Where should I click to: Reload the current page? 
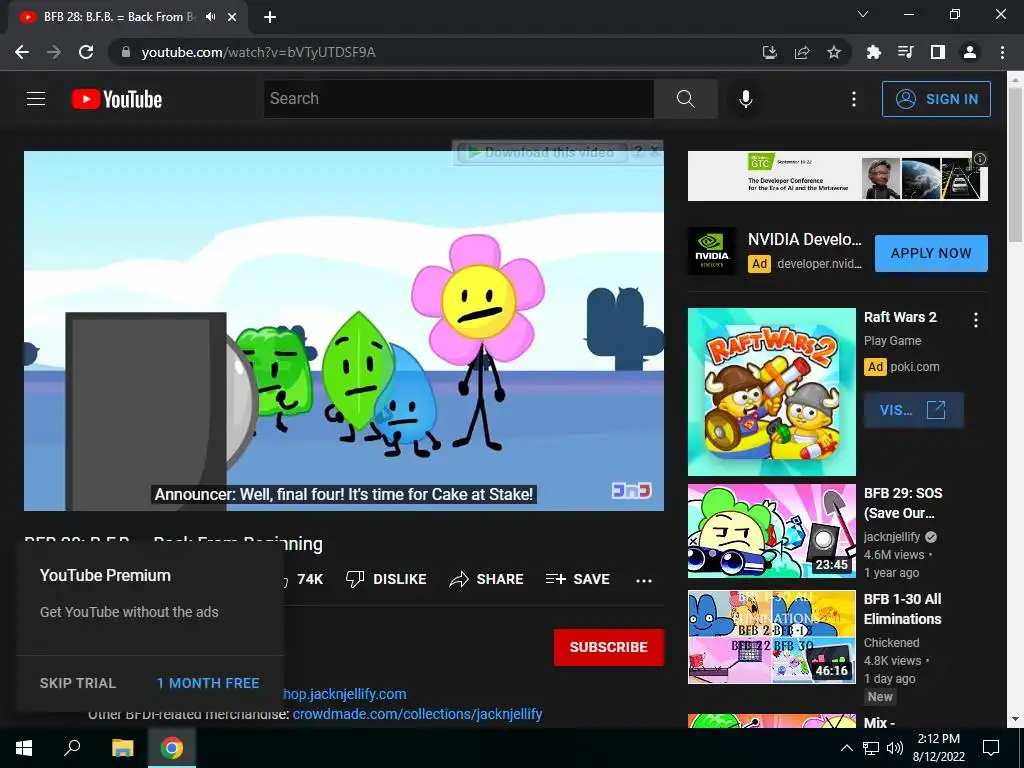tap(86, 52)
